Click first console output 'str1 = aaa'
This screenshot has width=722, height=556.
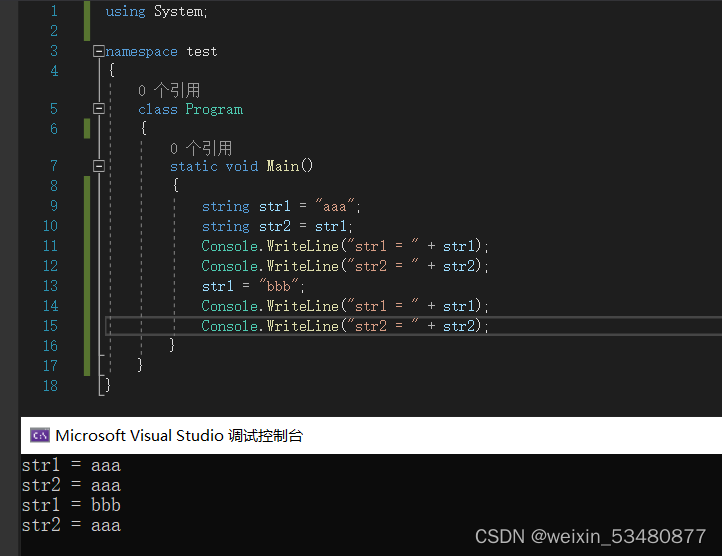pyautogui.click(x=71, y=465)
